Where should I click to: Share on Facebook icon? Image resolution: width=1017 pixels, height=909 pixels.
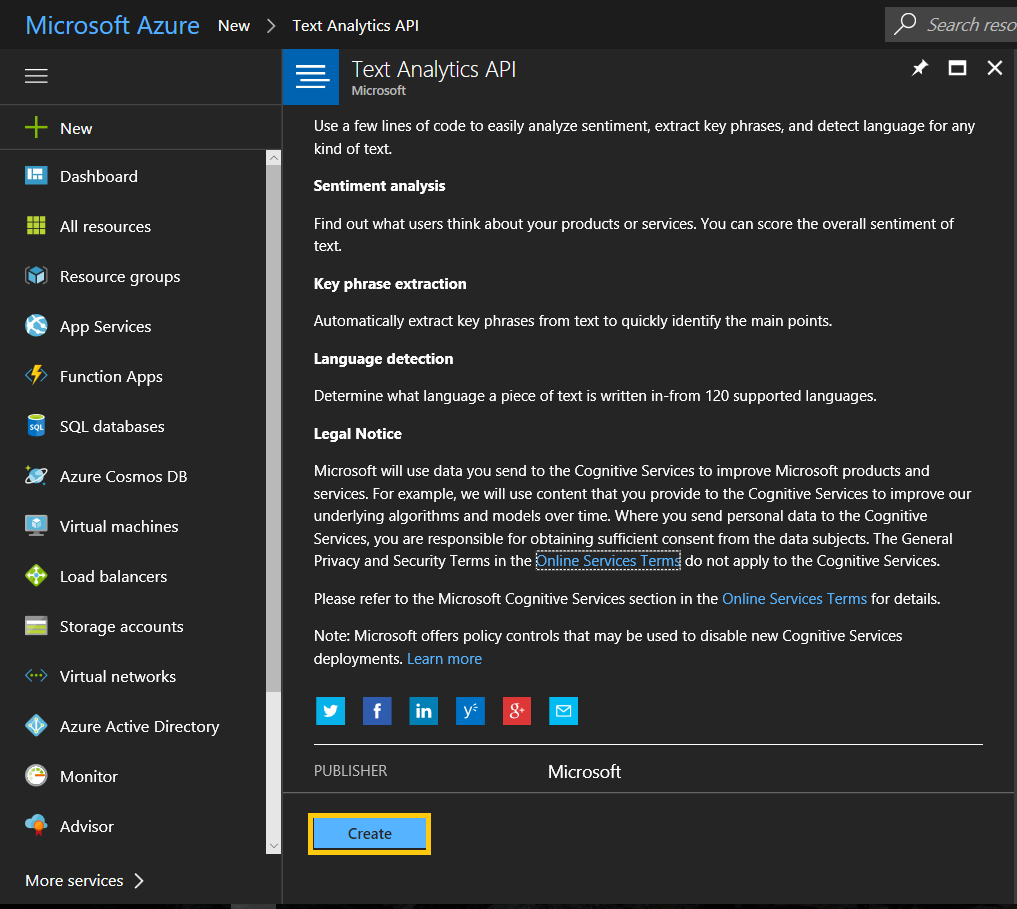[377, 711]
